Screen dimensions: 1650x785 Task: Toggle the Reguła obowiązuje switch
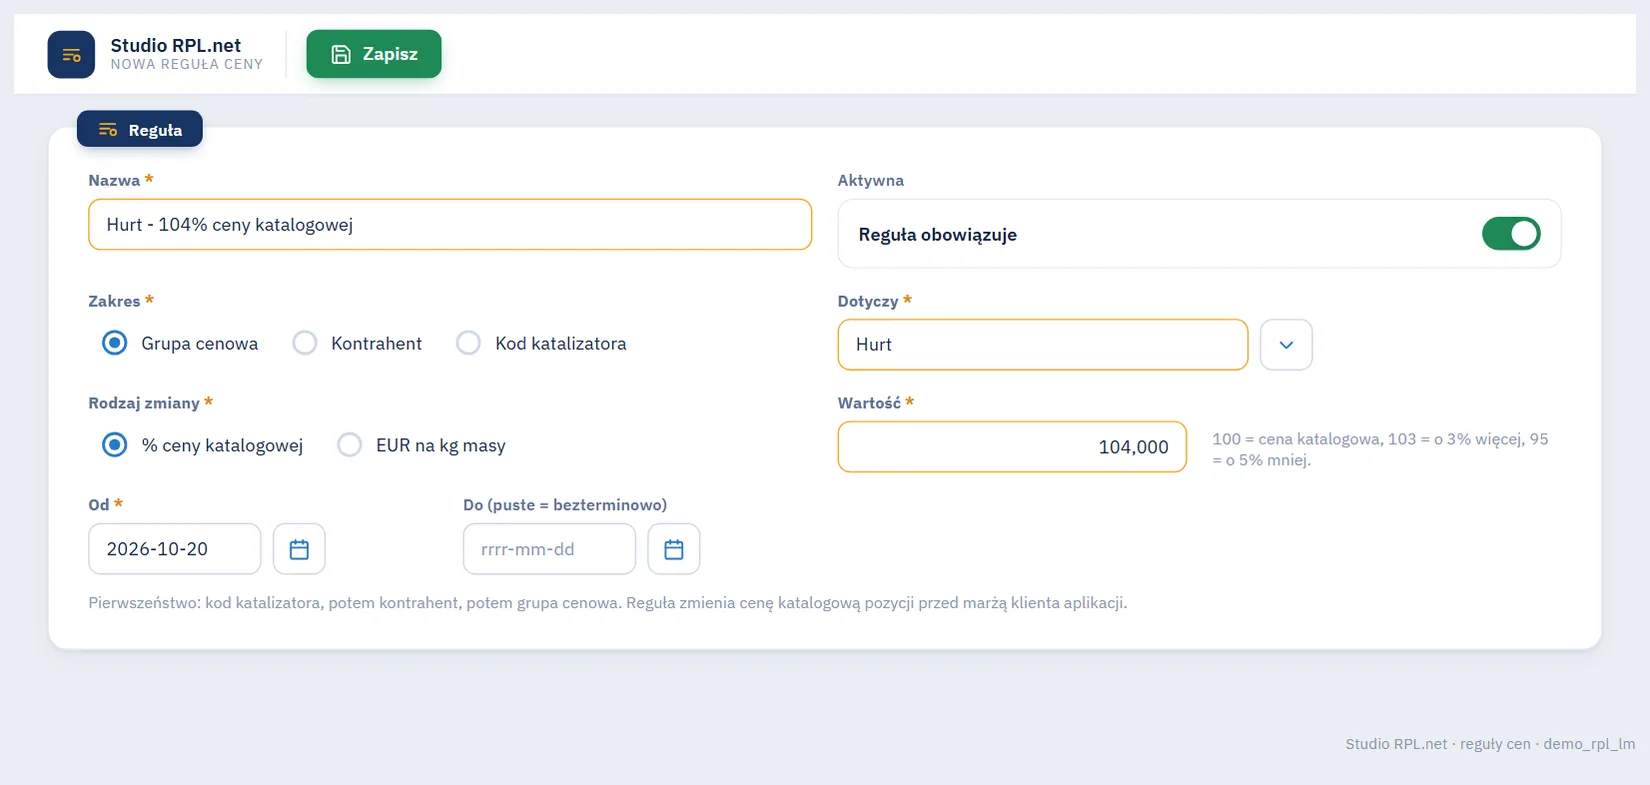pos(1511,234)
